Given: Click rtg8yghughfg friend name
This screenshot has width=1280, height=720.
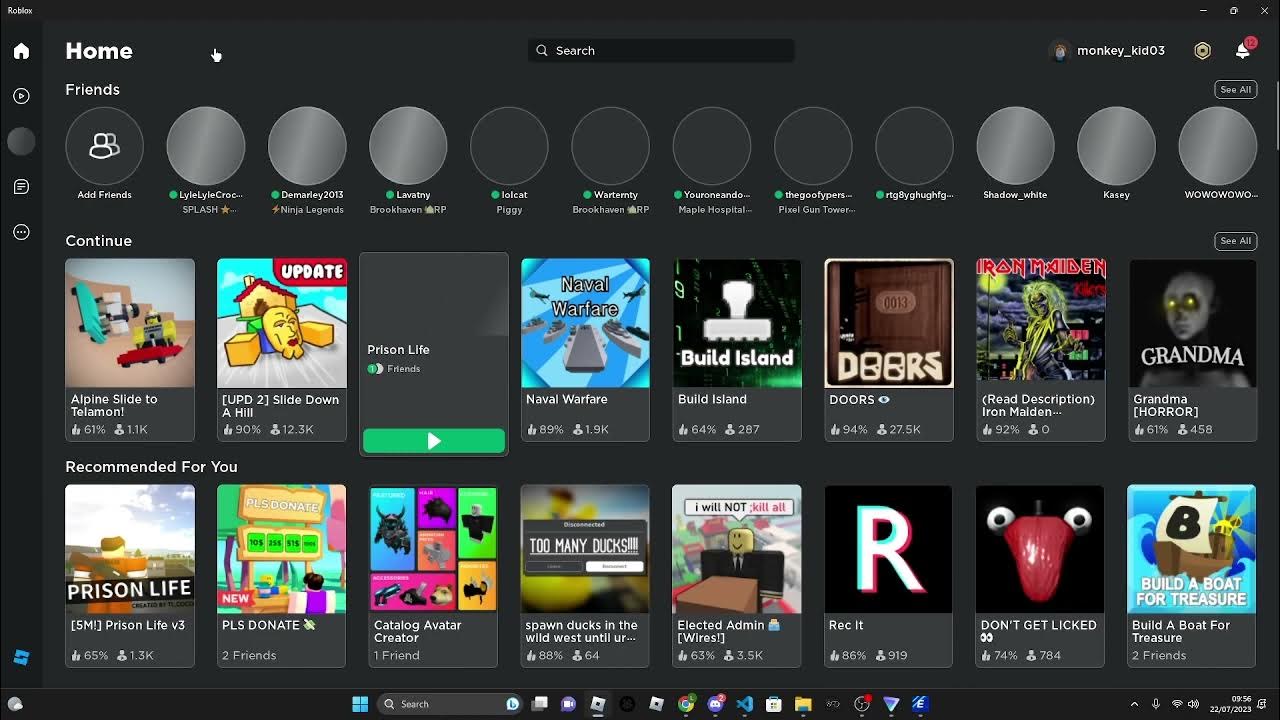Looking at the screenshot, I should click(920, 195).
